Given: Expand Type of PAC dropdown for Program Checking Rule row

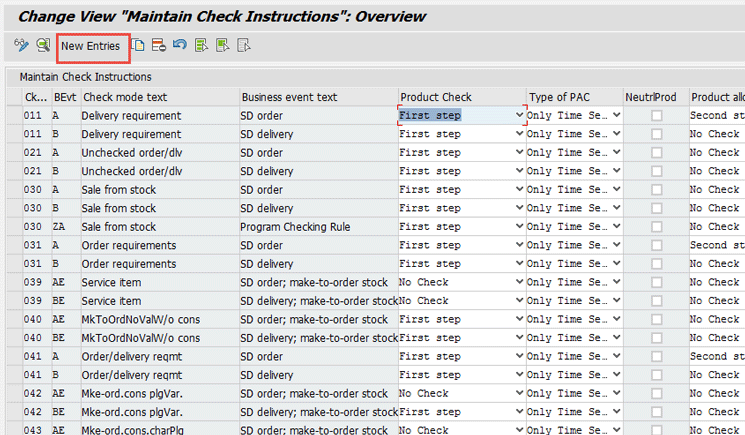Looking at the screenshot, I should (x=616, y=227).
